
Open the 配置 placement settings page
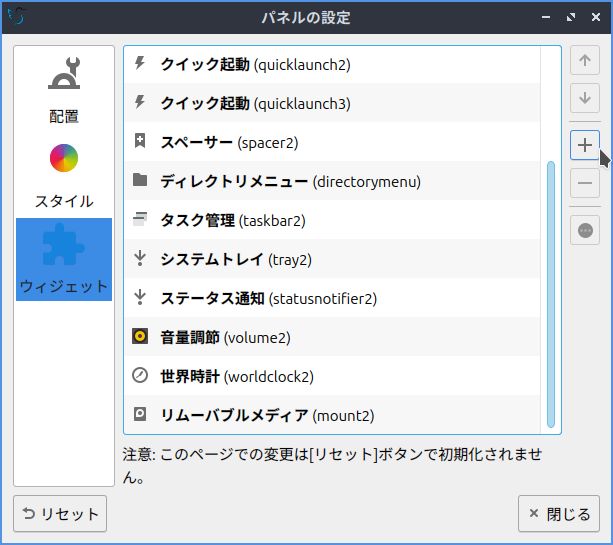click(64, 91)
